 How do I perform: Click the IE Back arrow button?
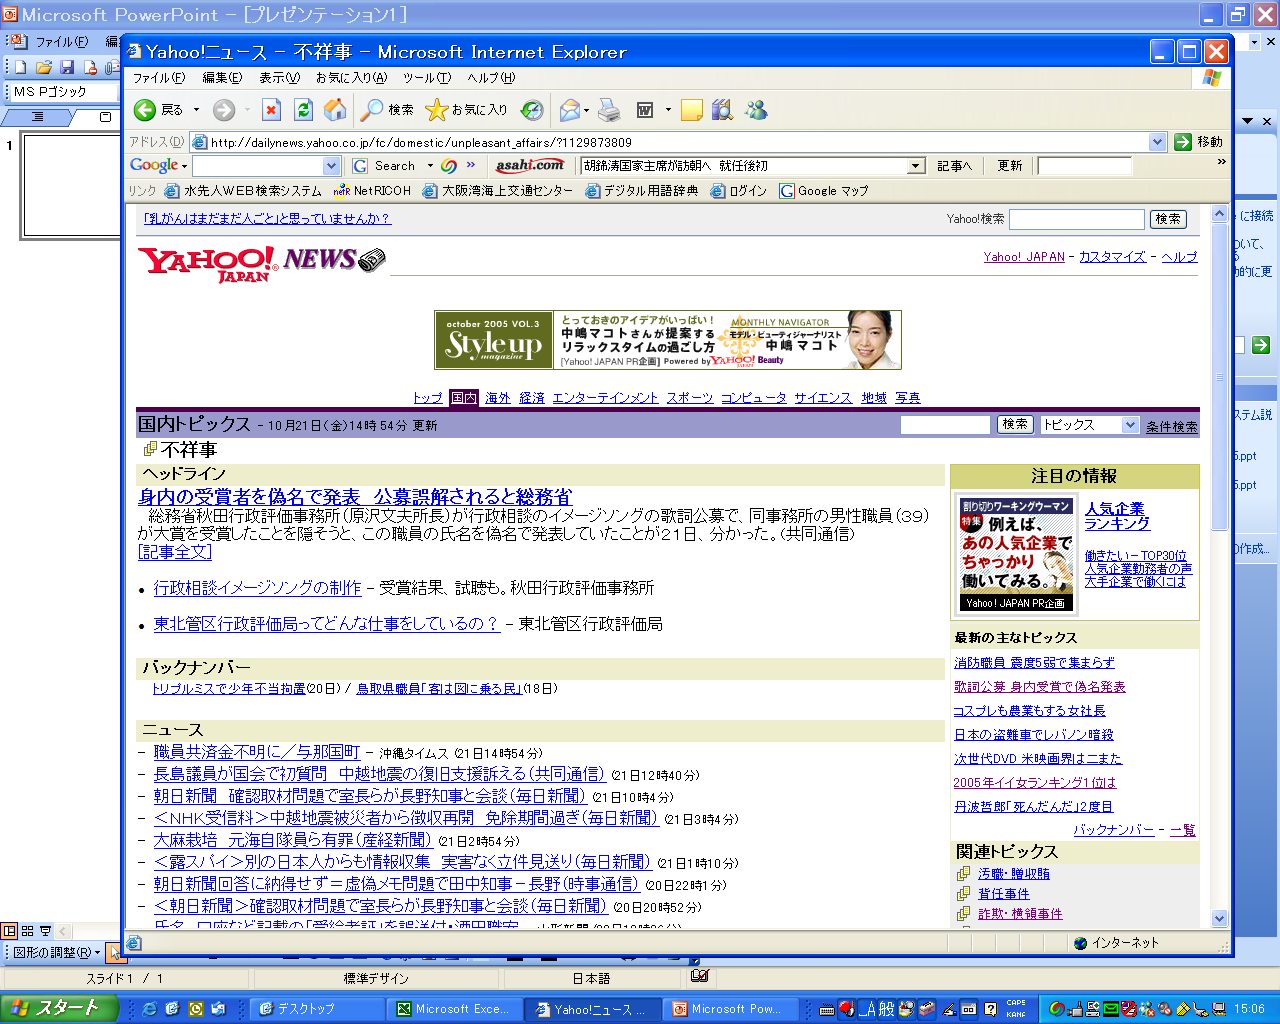pos(146,110)
